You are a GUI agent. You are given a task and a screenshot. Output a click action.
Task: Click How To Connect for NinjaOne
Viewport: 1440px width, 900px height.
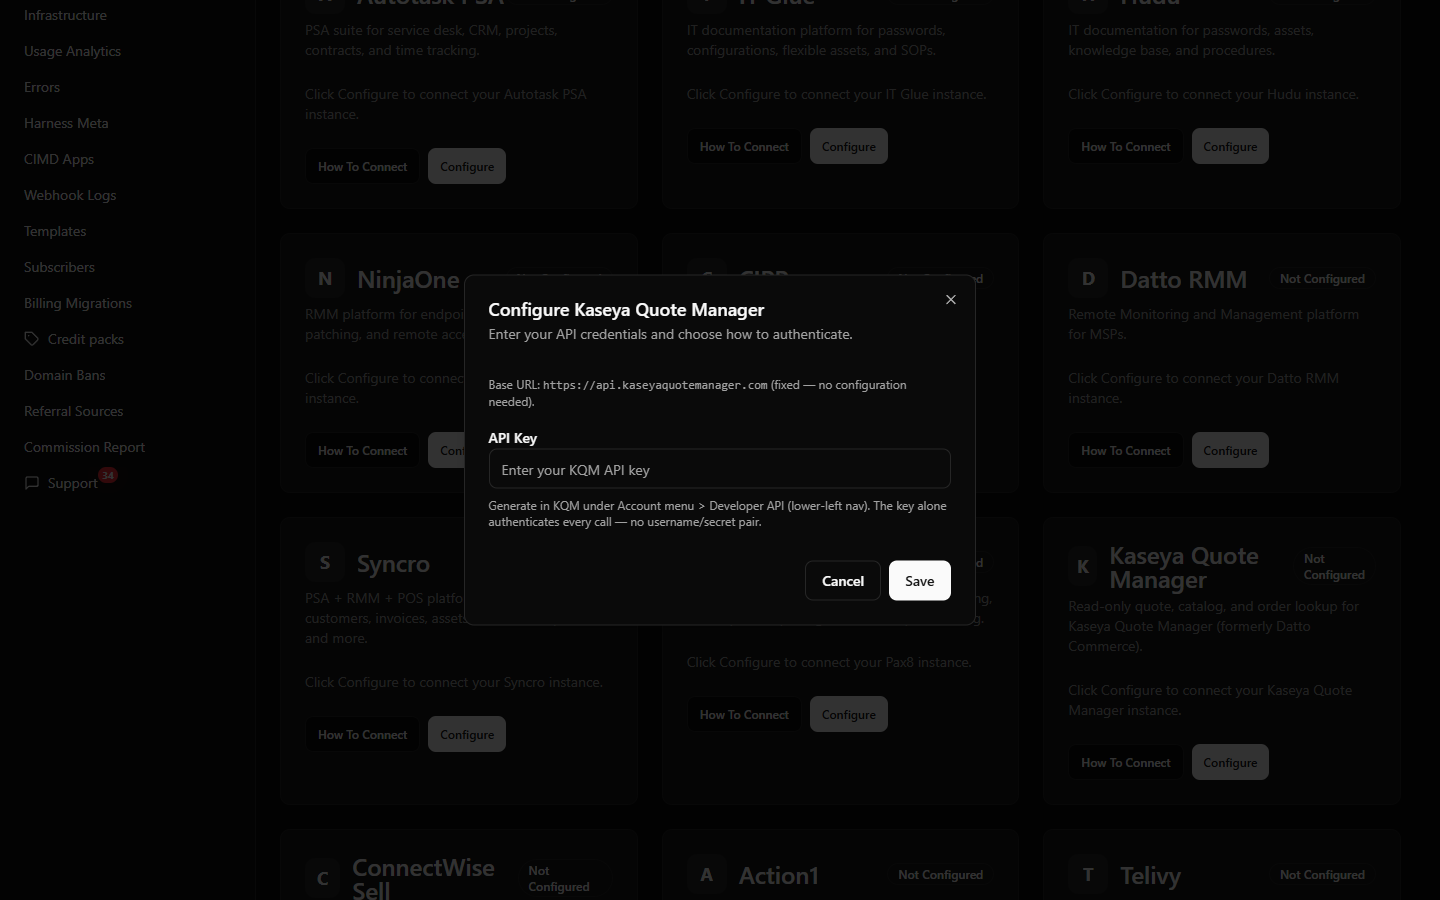(362, 451)
